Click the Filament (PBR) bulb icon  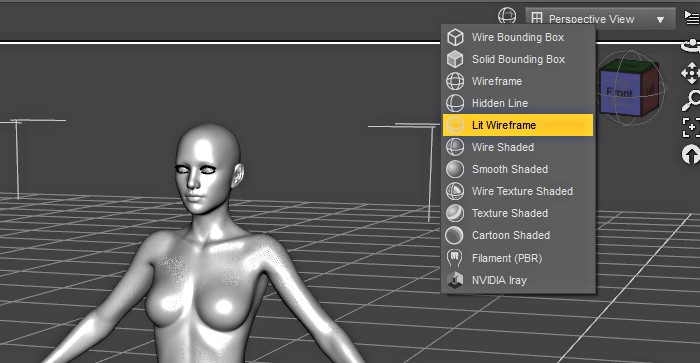pos(454,258)
